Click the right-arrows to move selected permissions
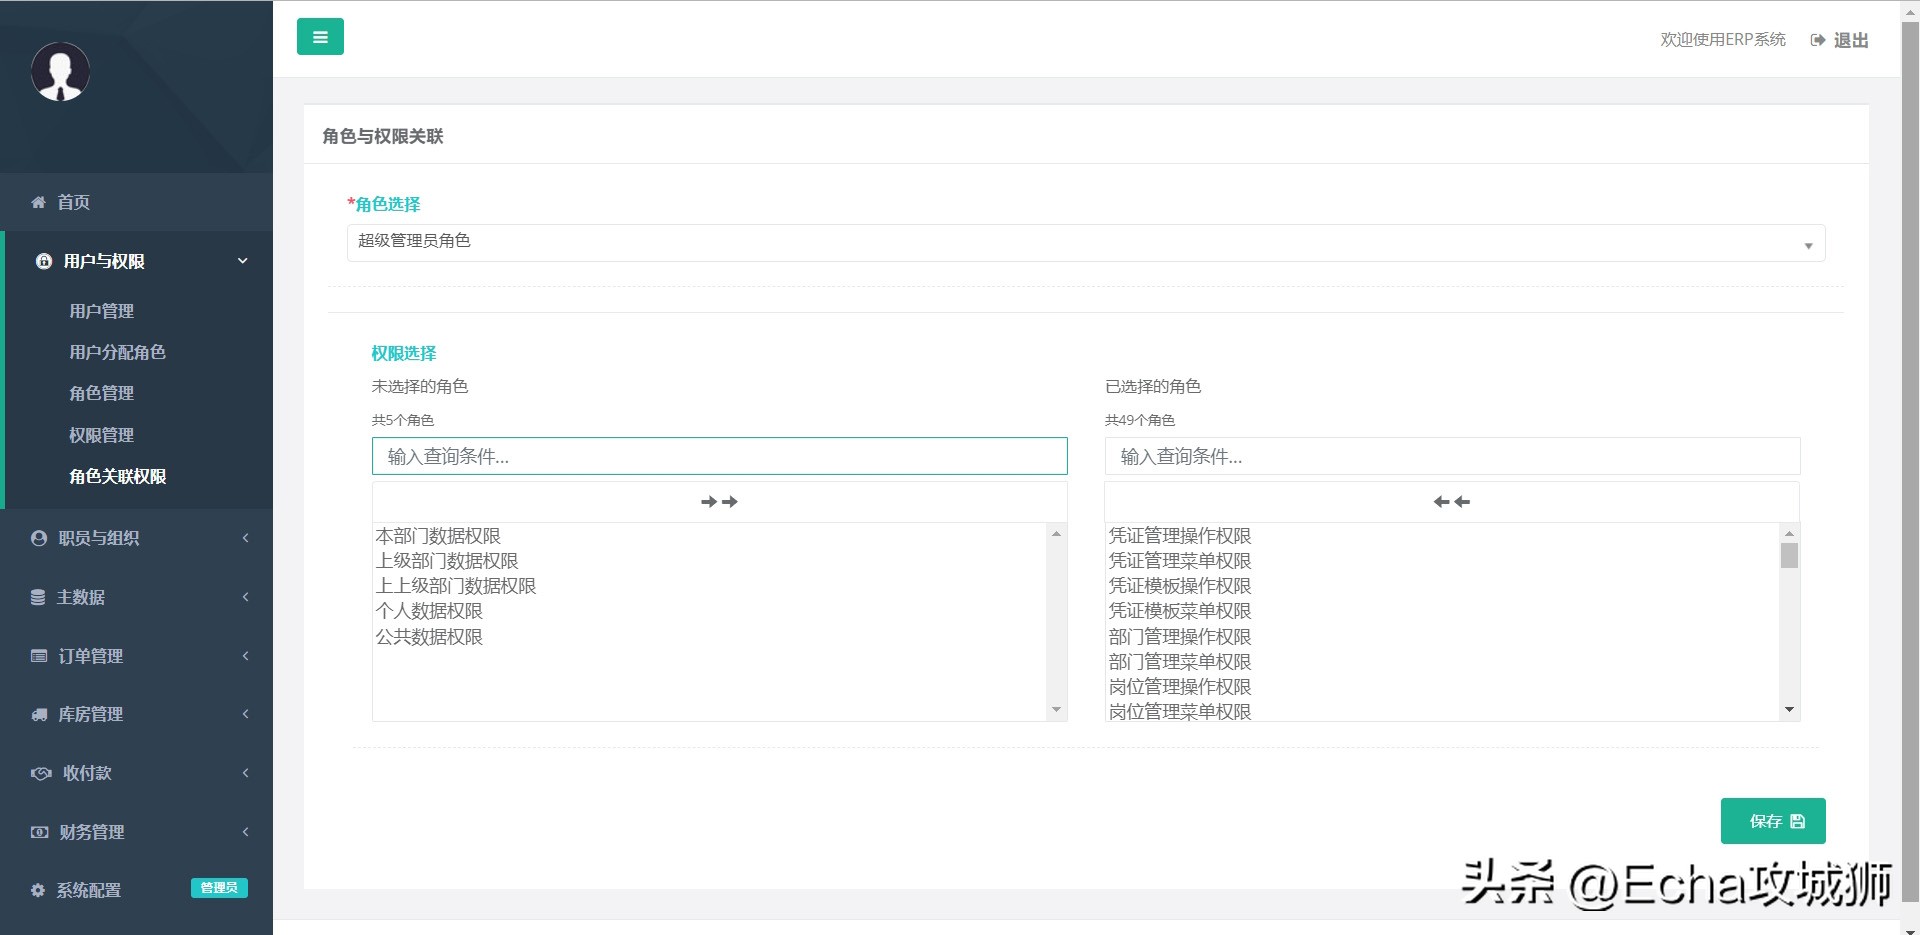The width and height of the screenshot is (1920, 935). tap(719, 501)
